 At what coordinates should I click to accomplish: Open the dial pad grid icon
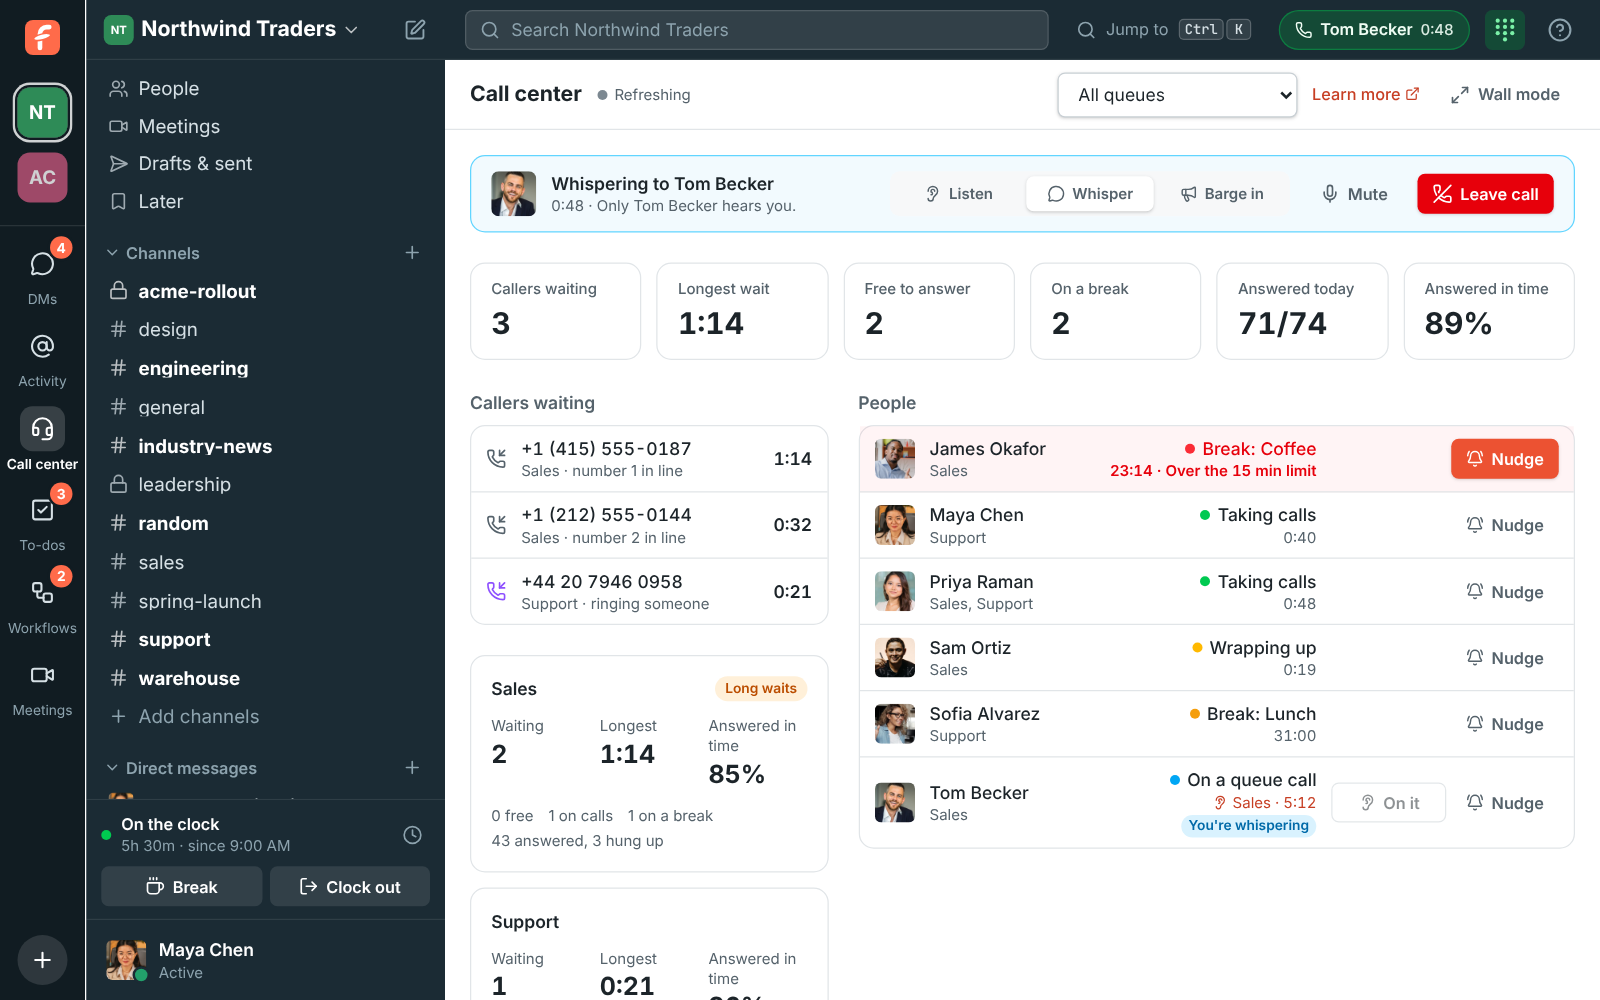coord(1505,30)
